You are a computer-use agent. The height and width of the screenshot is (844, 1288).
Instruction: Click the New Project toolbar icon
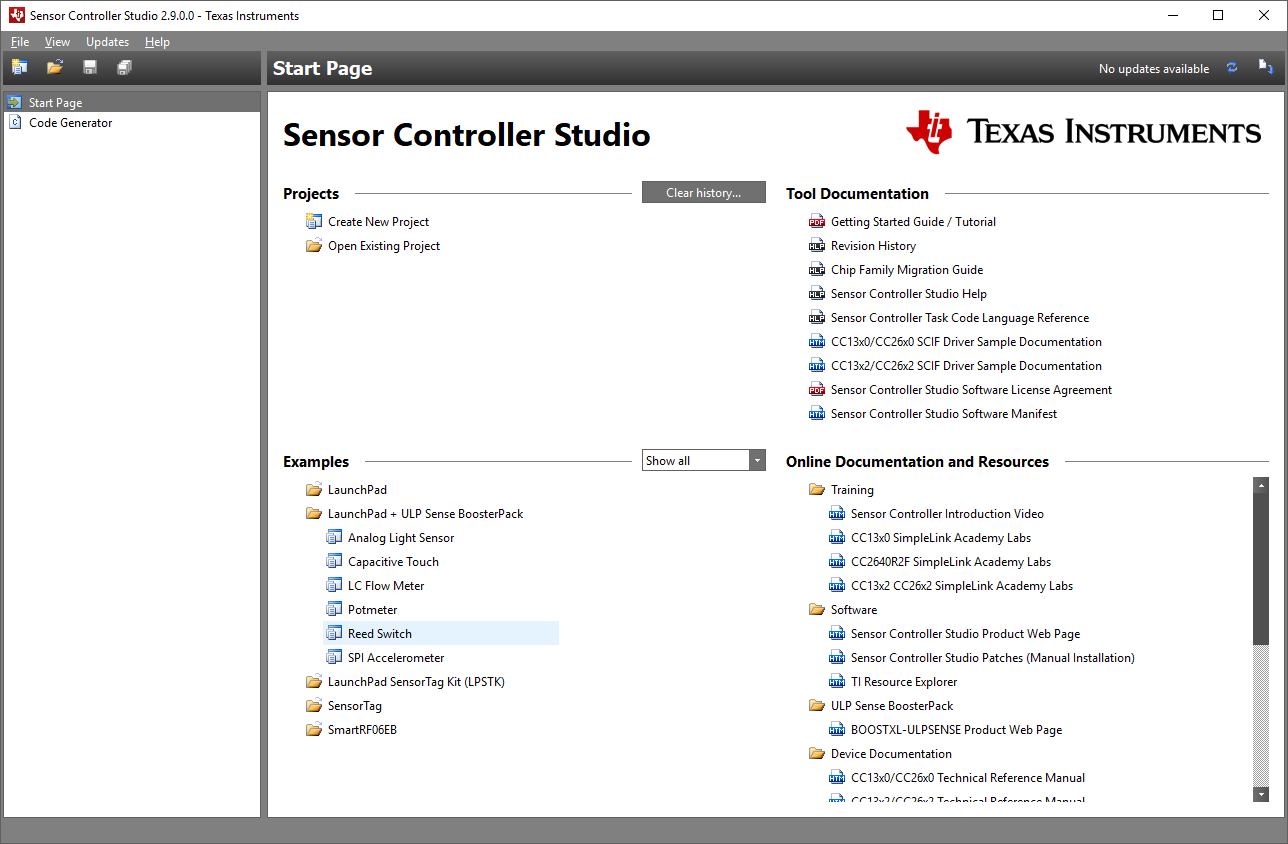[x=19, y=67]
